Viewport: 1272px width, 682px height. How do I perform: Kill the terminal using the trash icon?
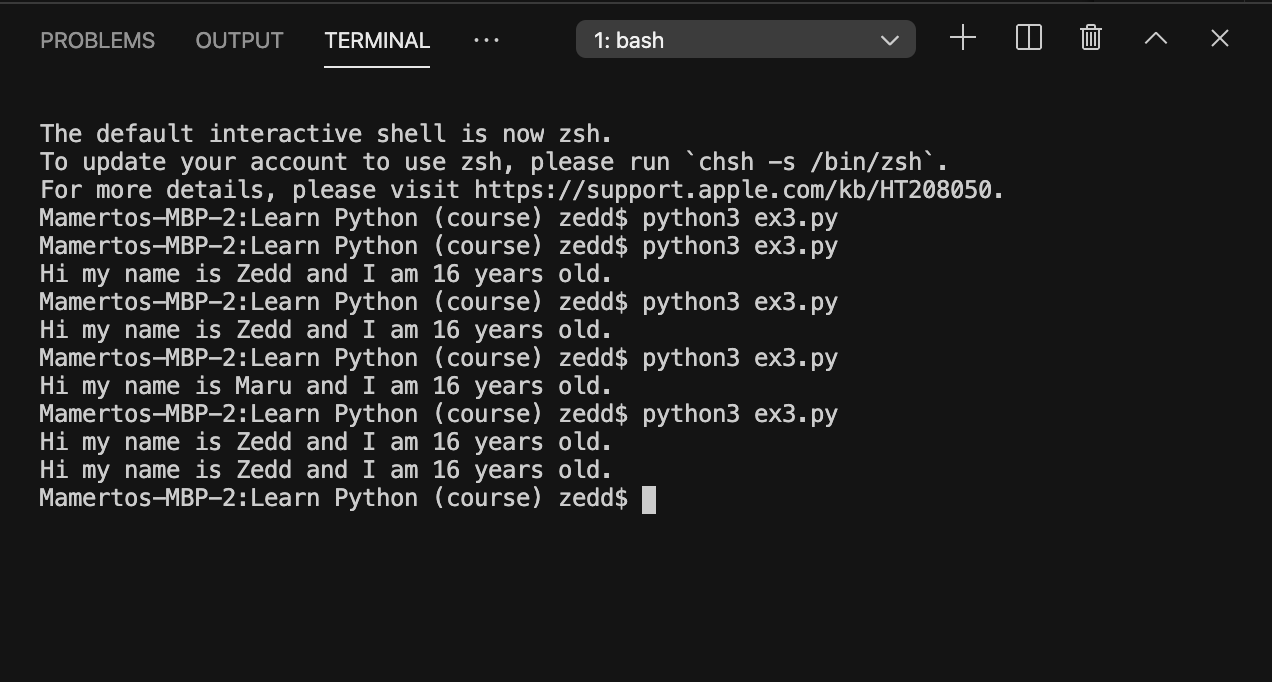pos(1090,38)
